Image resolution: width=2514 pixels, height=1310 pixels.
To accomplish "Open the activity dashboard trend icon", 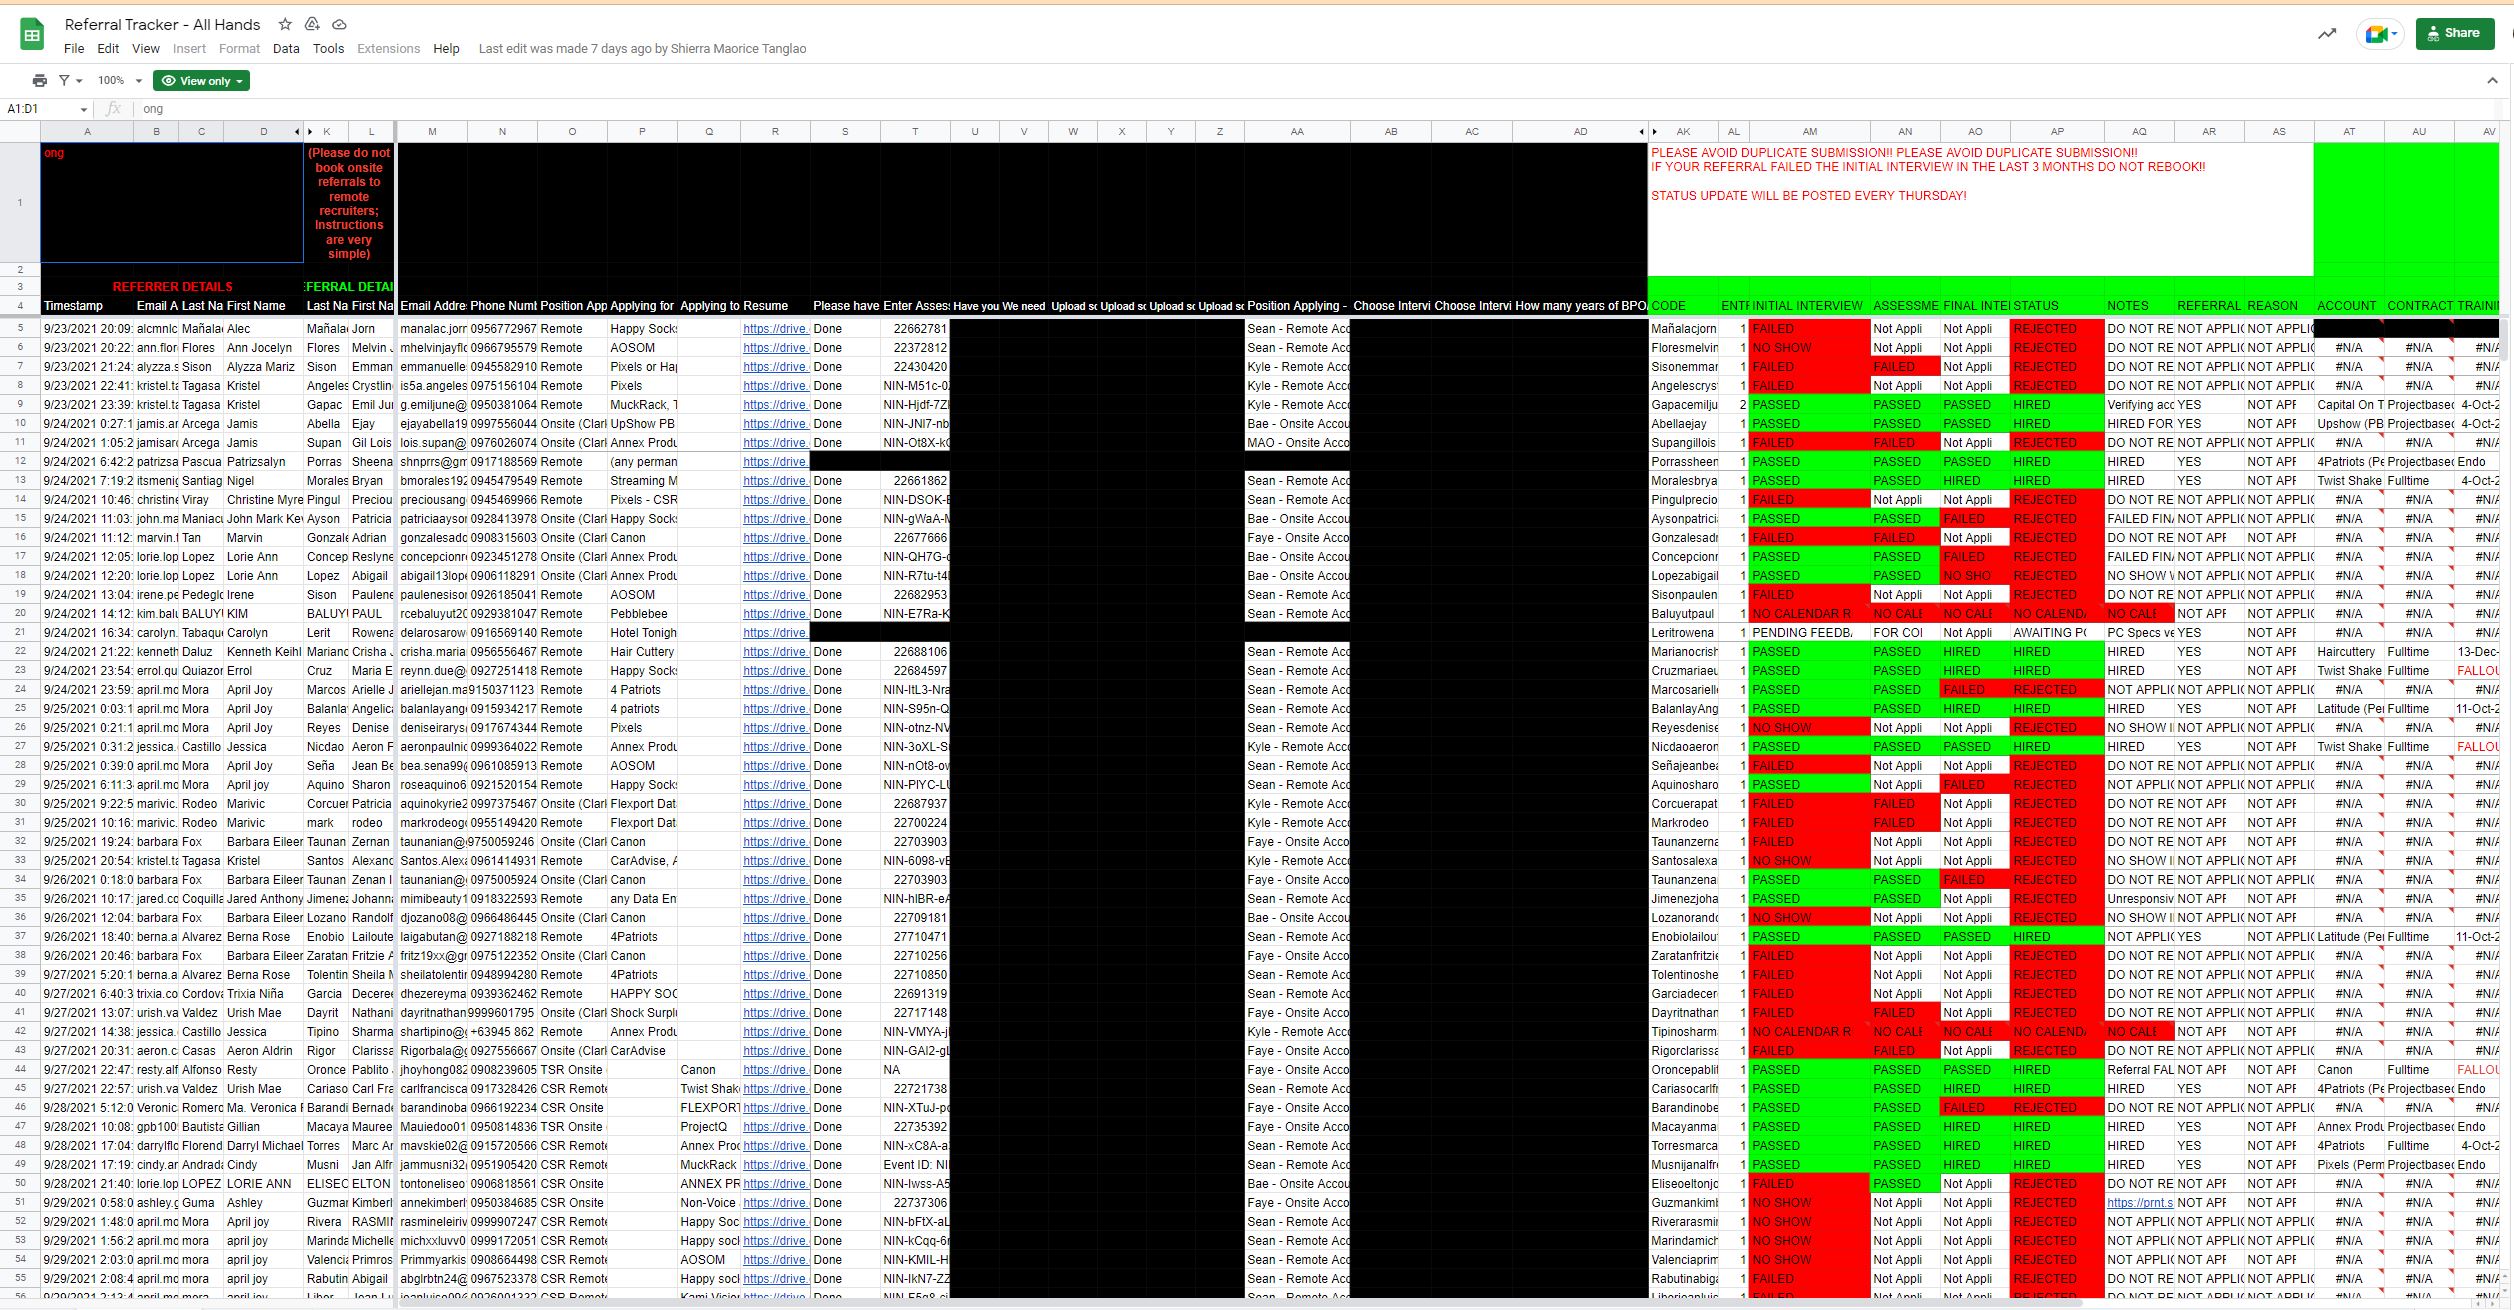I will pyautogui.click(x=2327, y=34).
